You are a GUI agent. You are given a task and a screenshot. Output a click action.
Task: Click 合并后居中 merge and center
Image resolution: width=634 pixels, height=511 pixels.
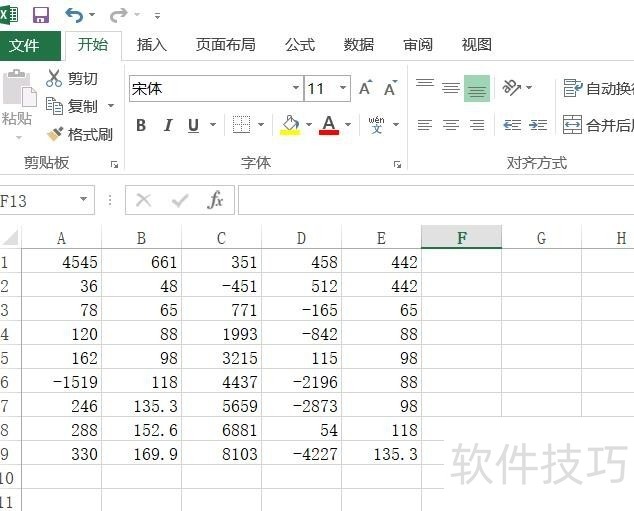(598, 125)
